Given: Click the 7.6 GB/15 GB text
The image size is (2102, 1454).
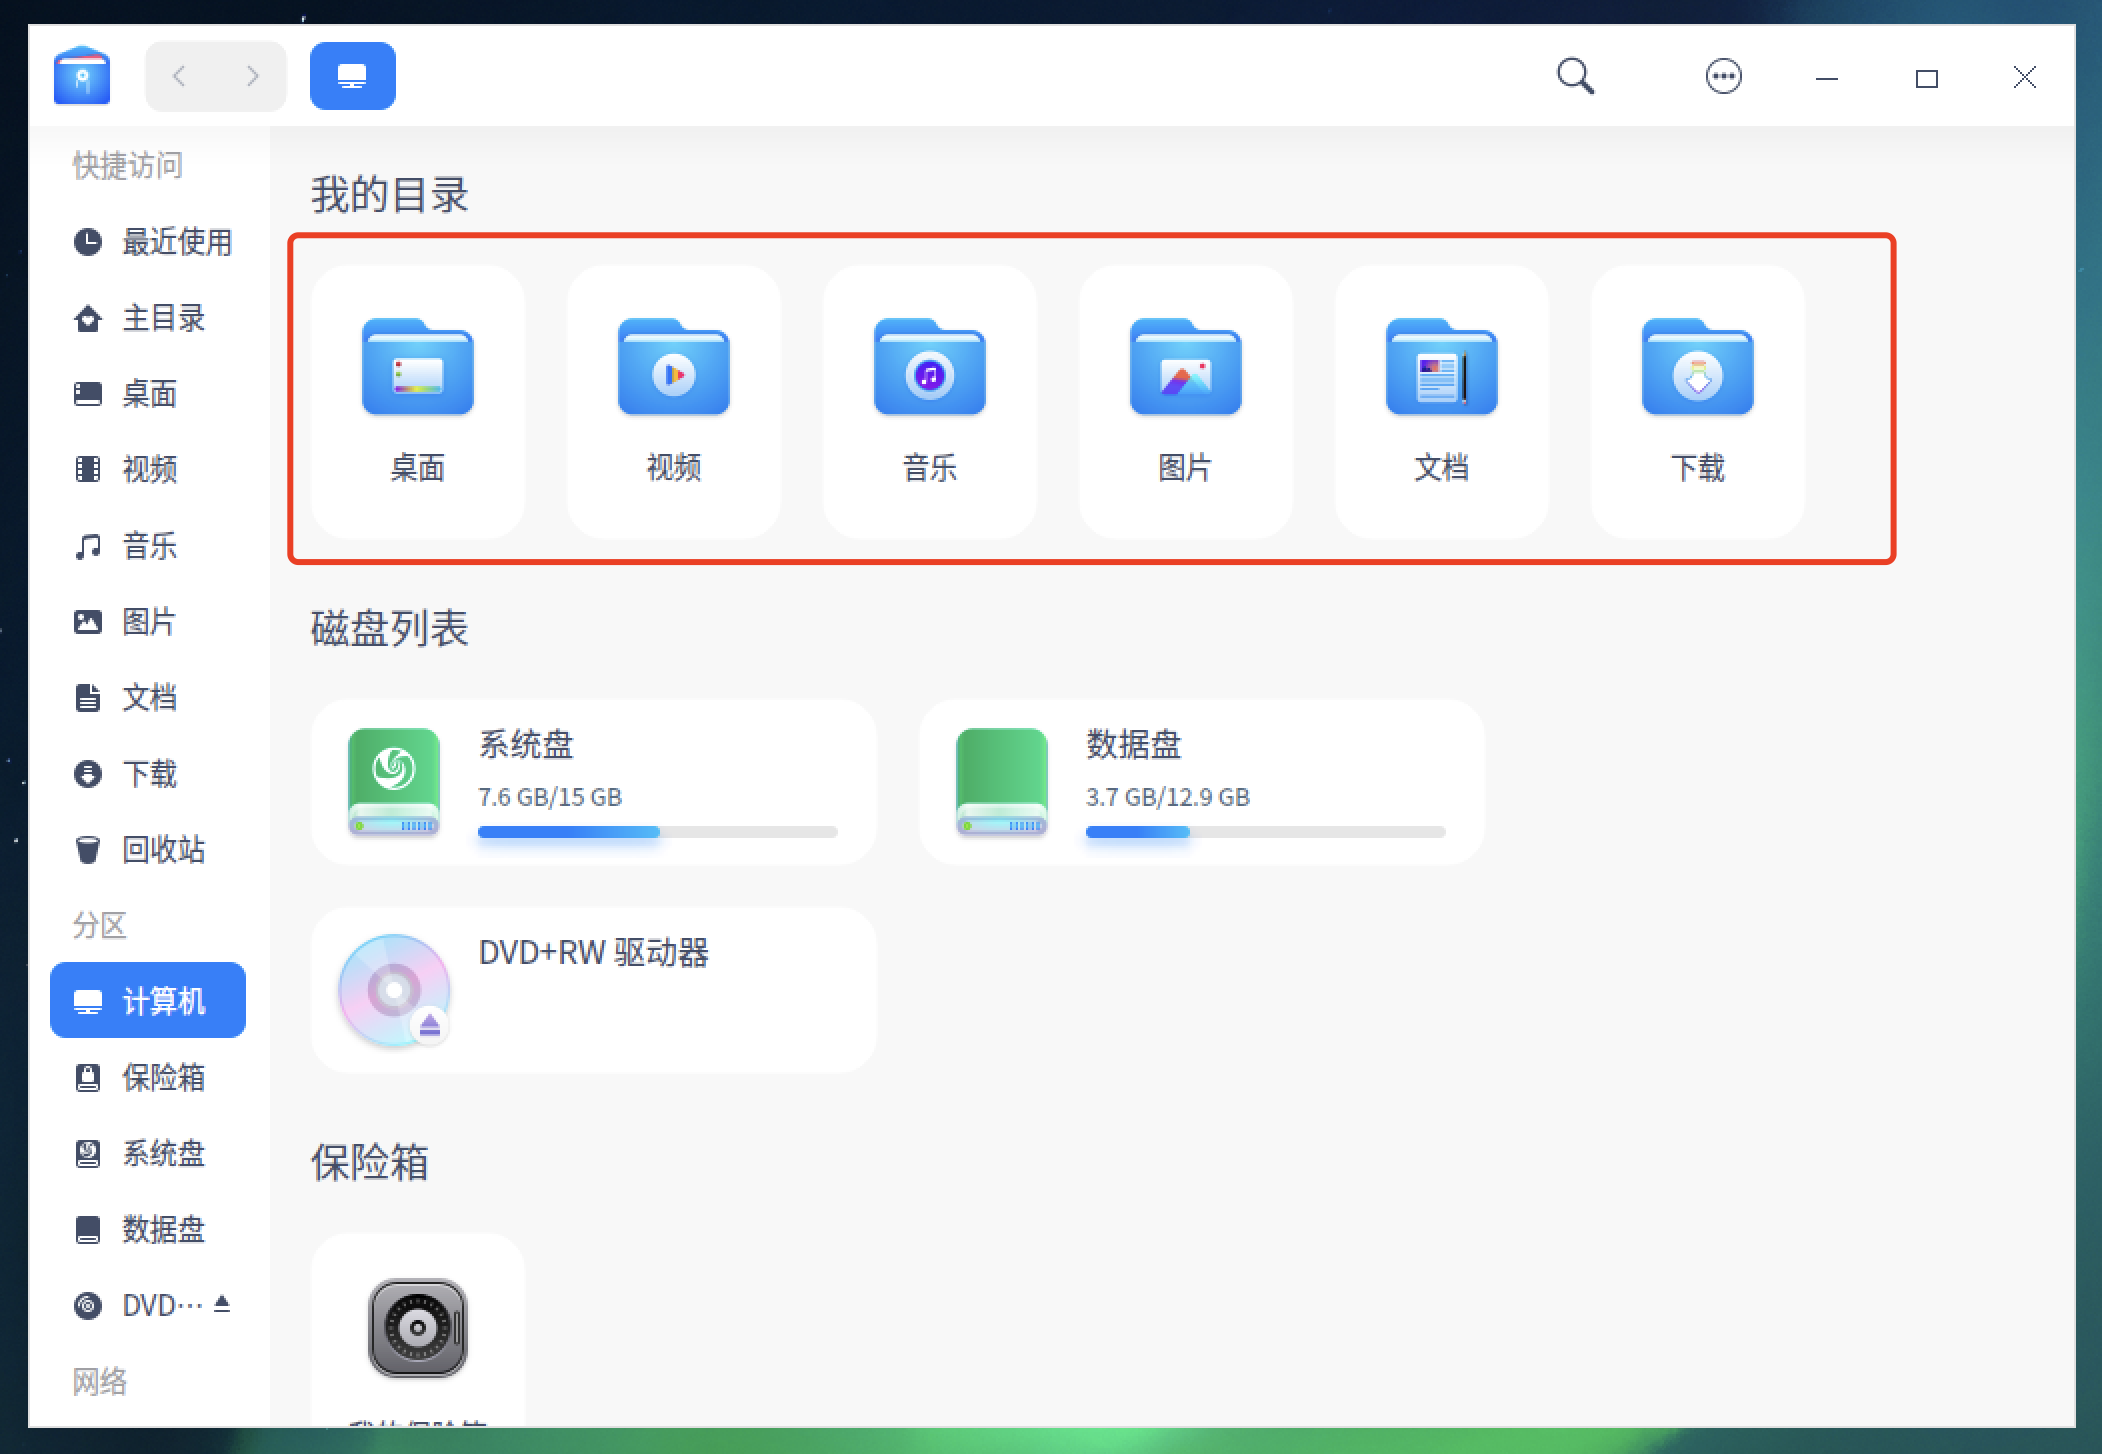Looking at the screenshot, I should pyautogui.click(x=550, y=797).
